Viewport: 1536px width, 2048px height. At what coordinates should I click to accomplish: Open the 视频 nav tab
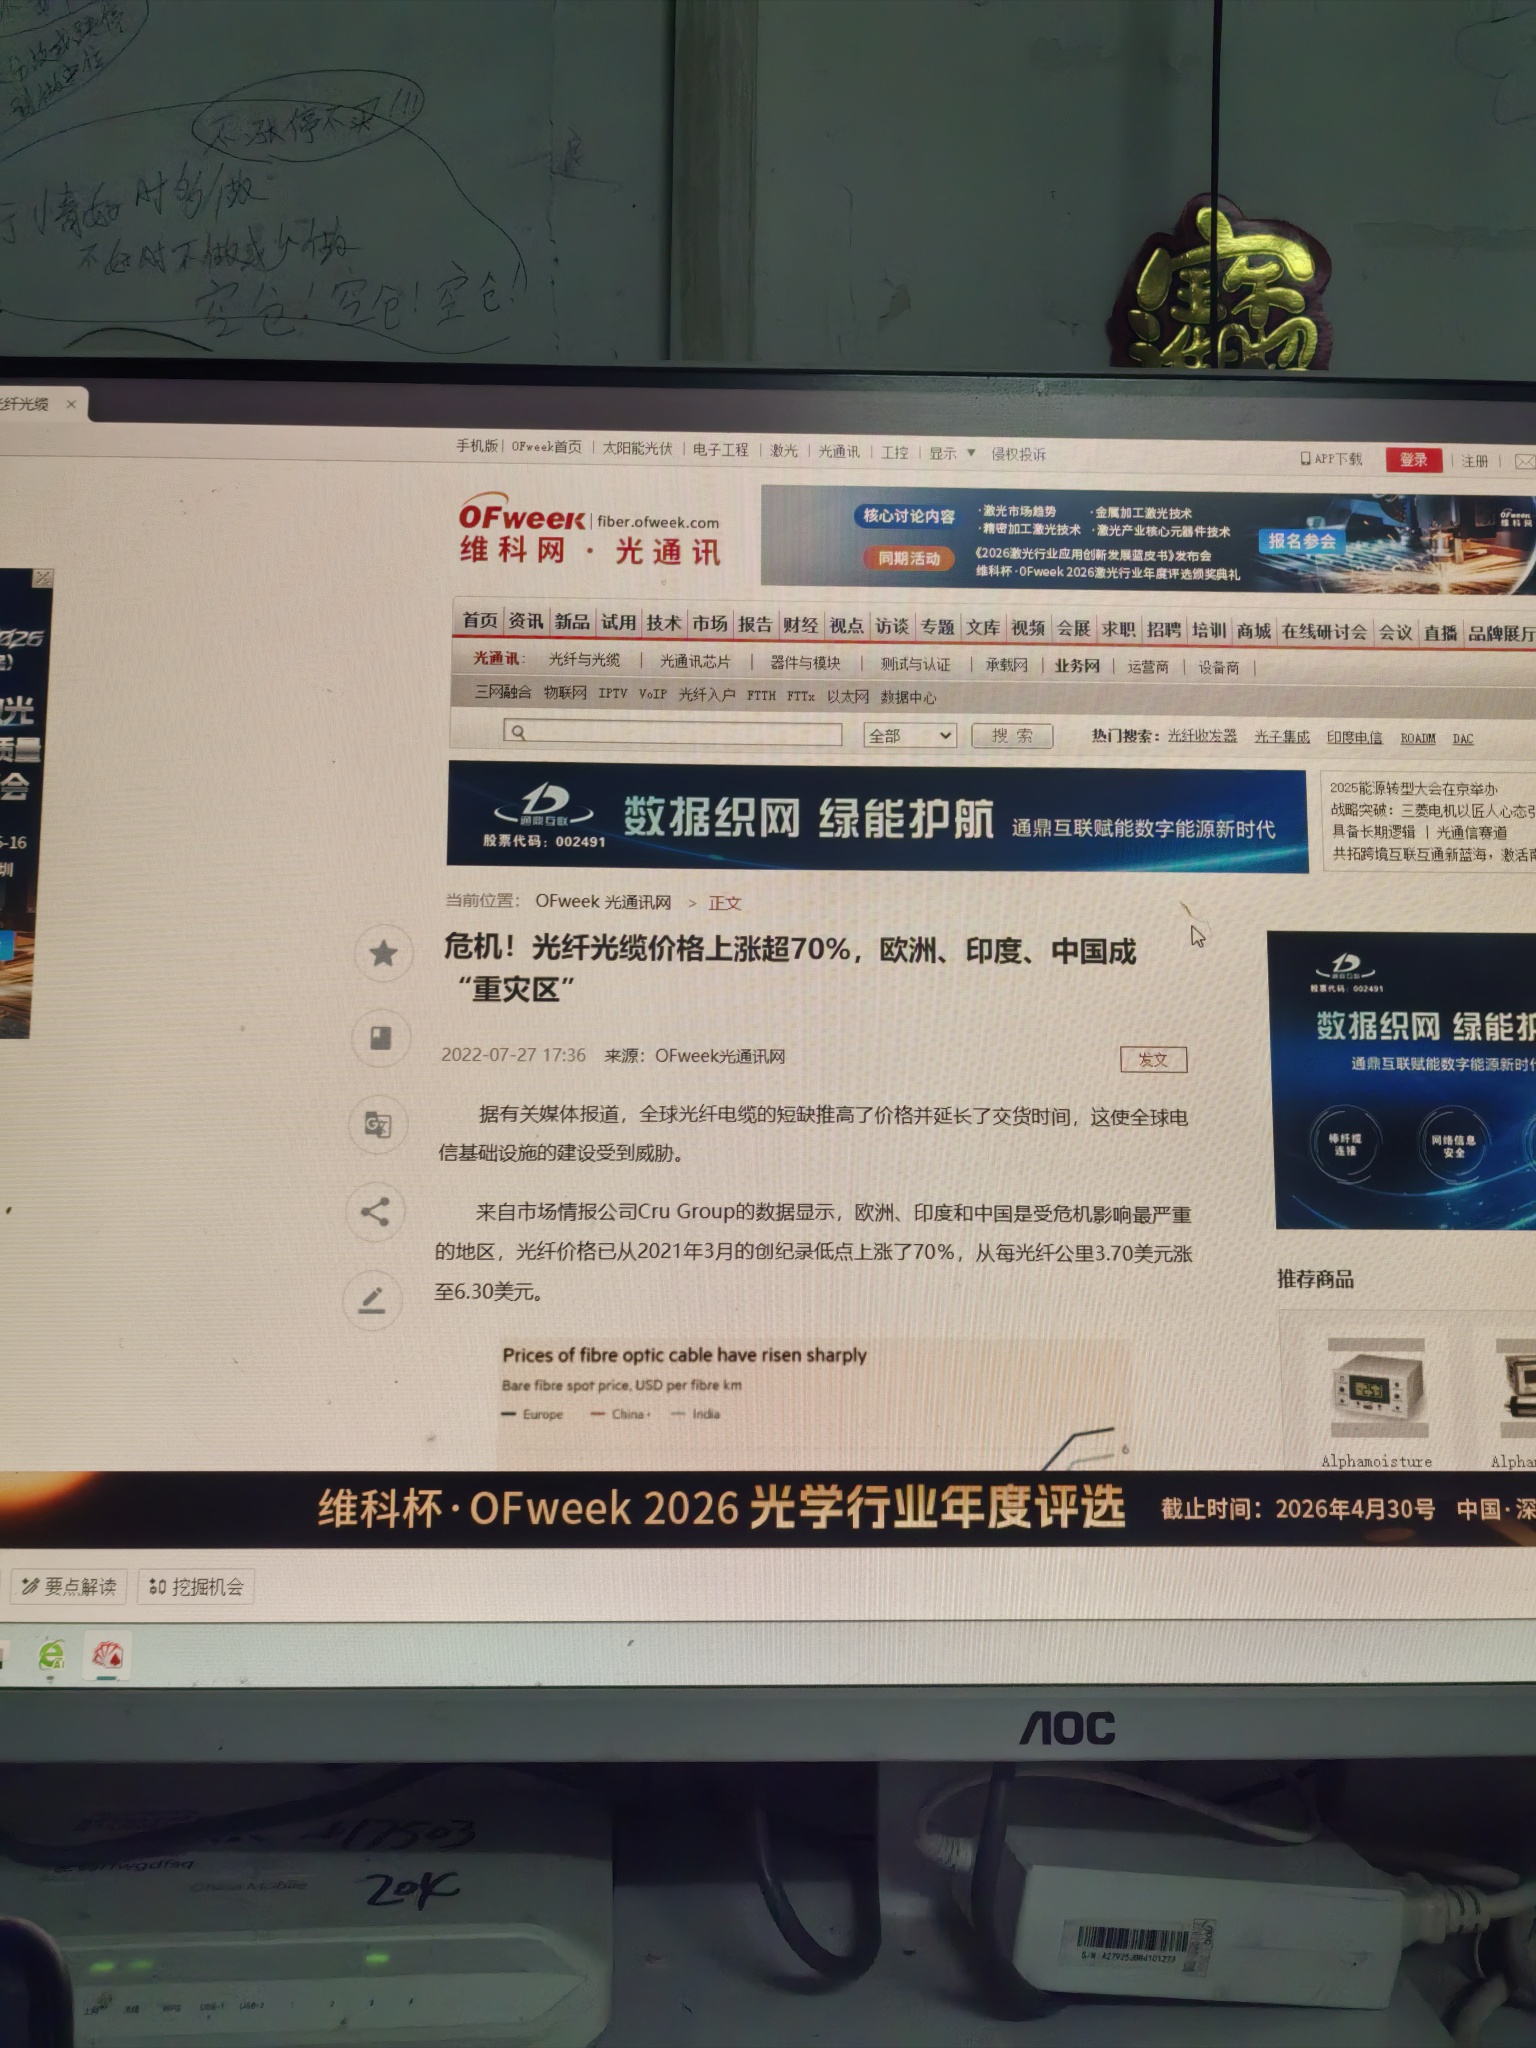pyautogui.click(x=1028, y=628)
